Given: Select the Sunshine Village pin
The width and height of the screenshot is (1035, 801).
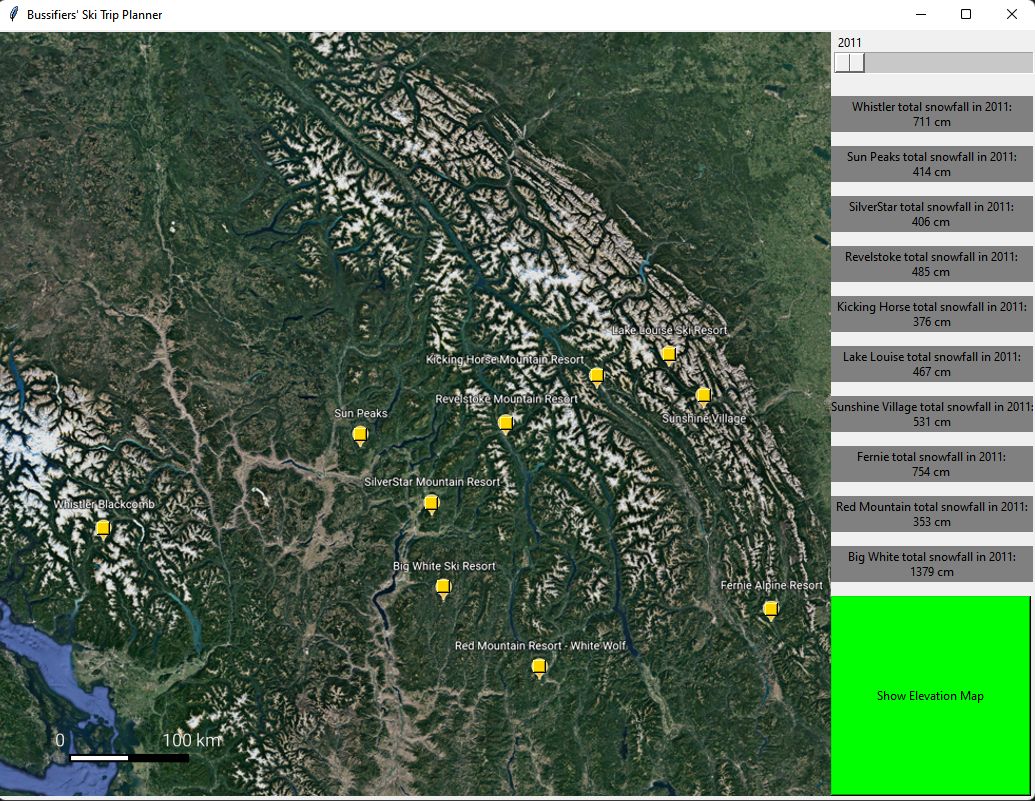Looking at the screenshot, I should click(703, 396).
